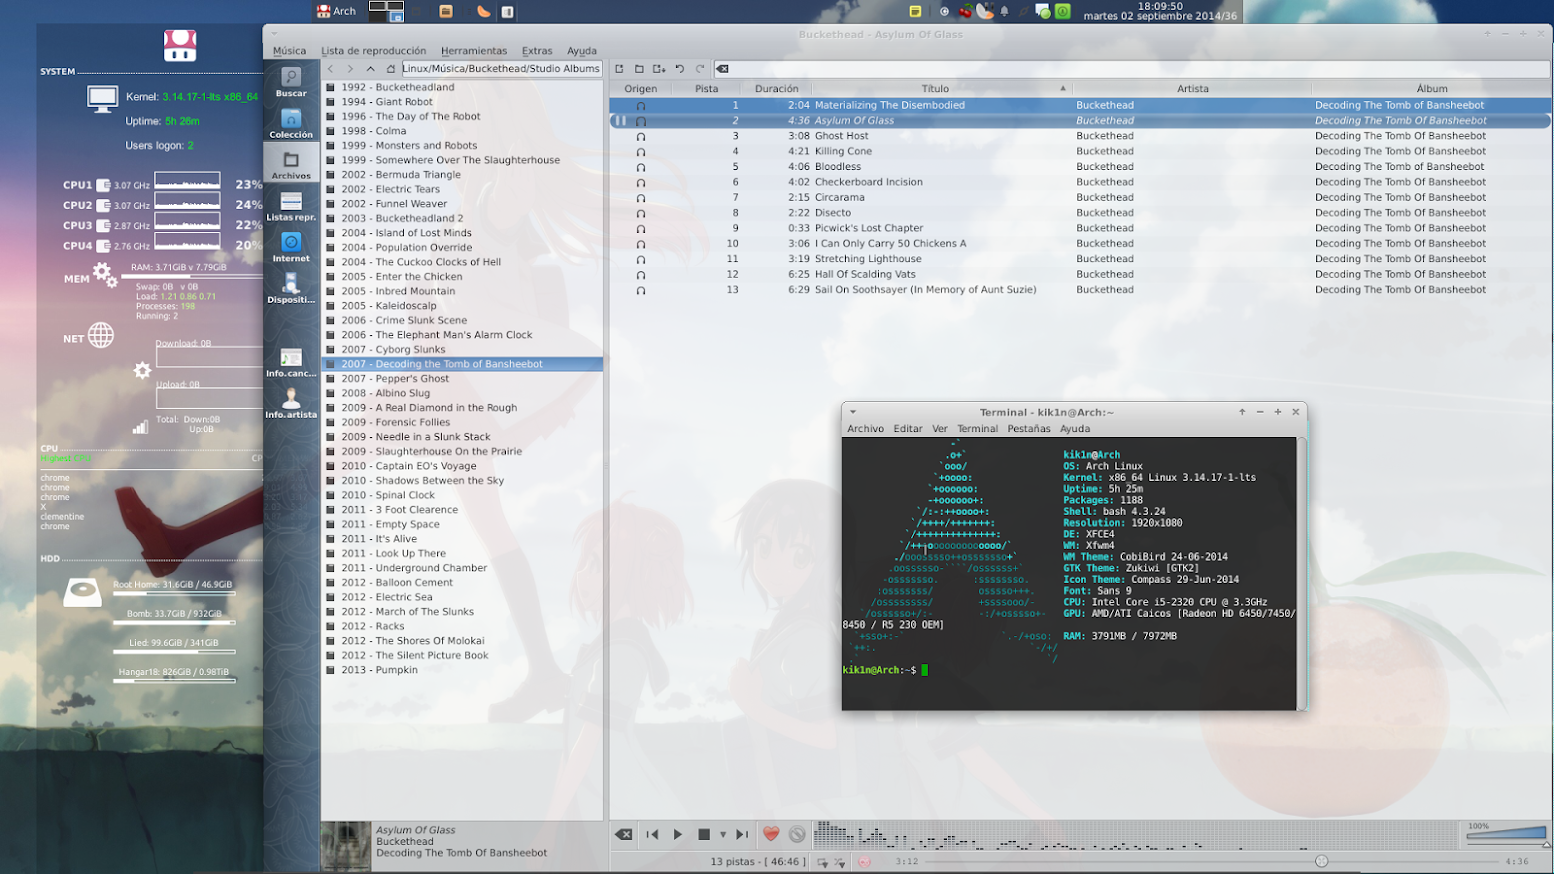Select the Archivos sidebar tab
1554x874 pixels.
[291, 165]
